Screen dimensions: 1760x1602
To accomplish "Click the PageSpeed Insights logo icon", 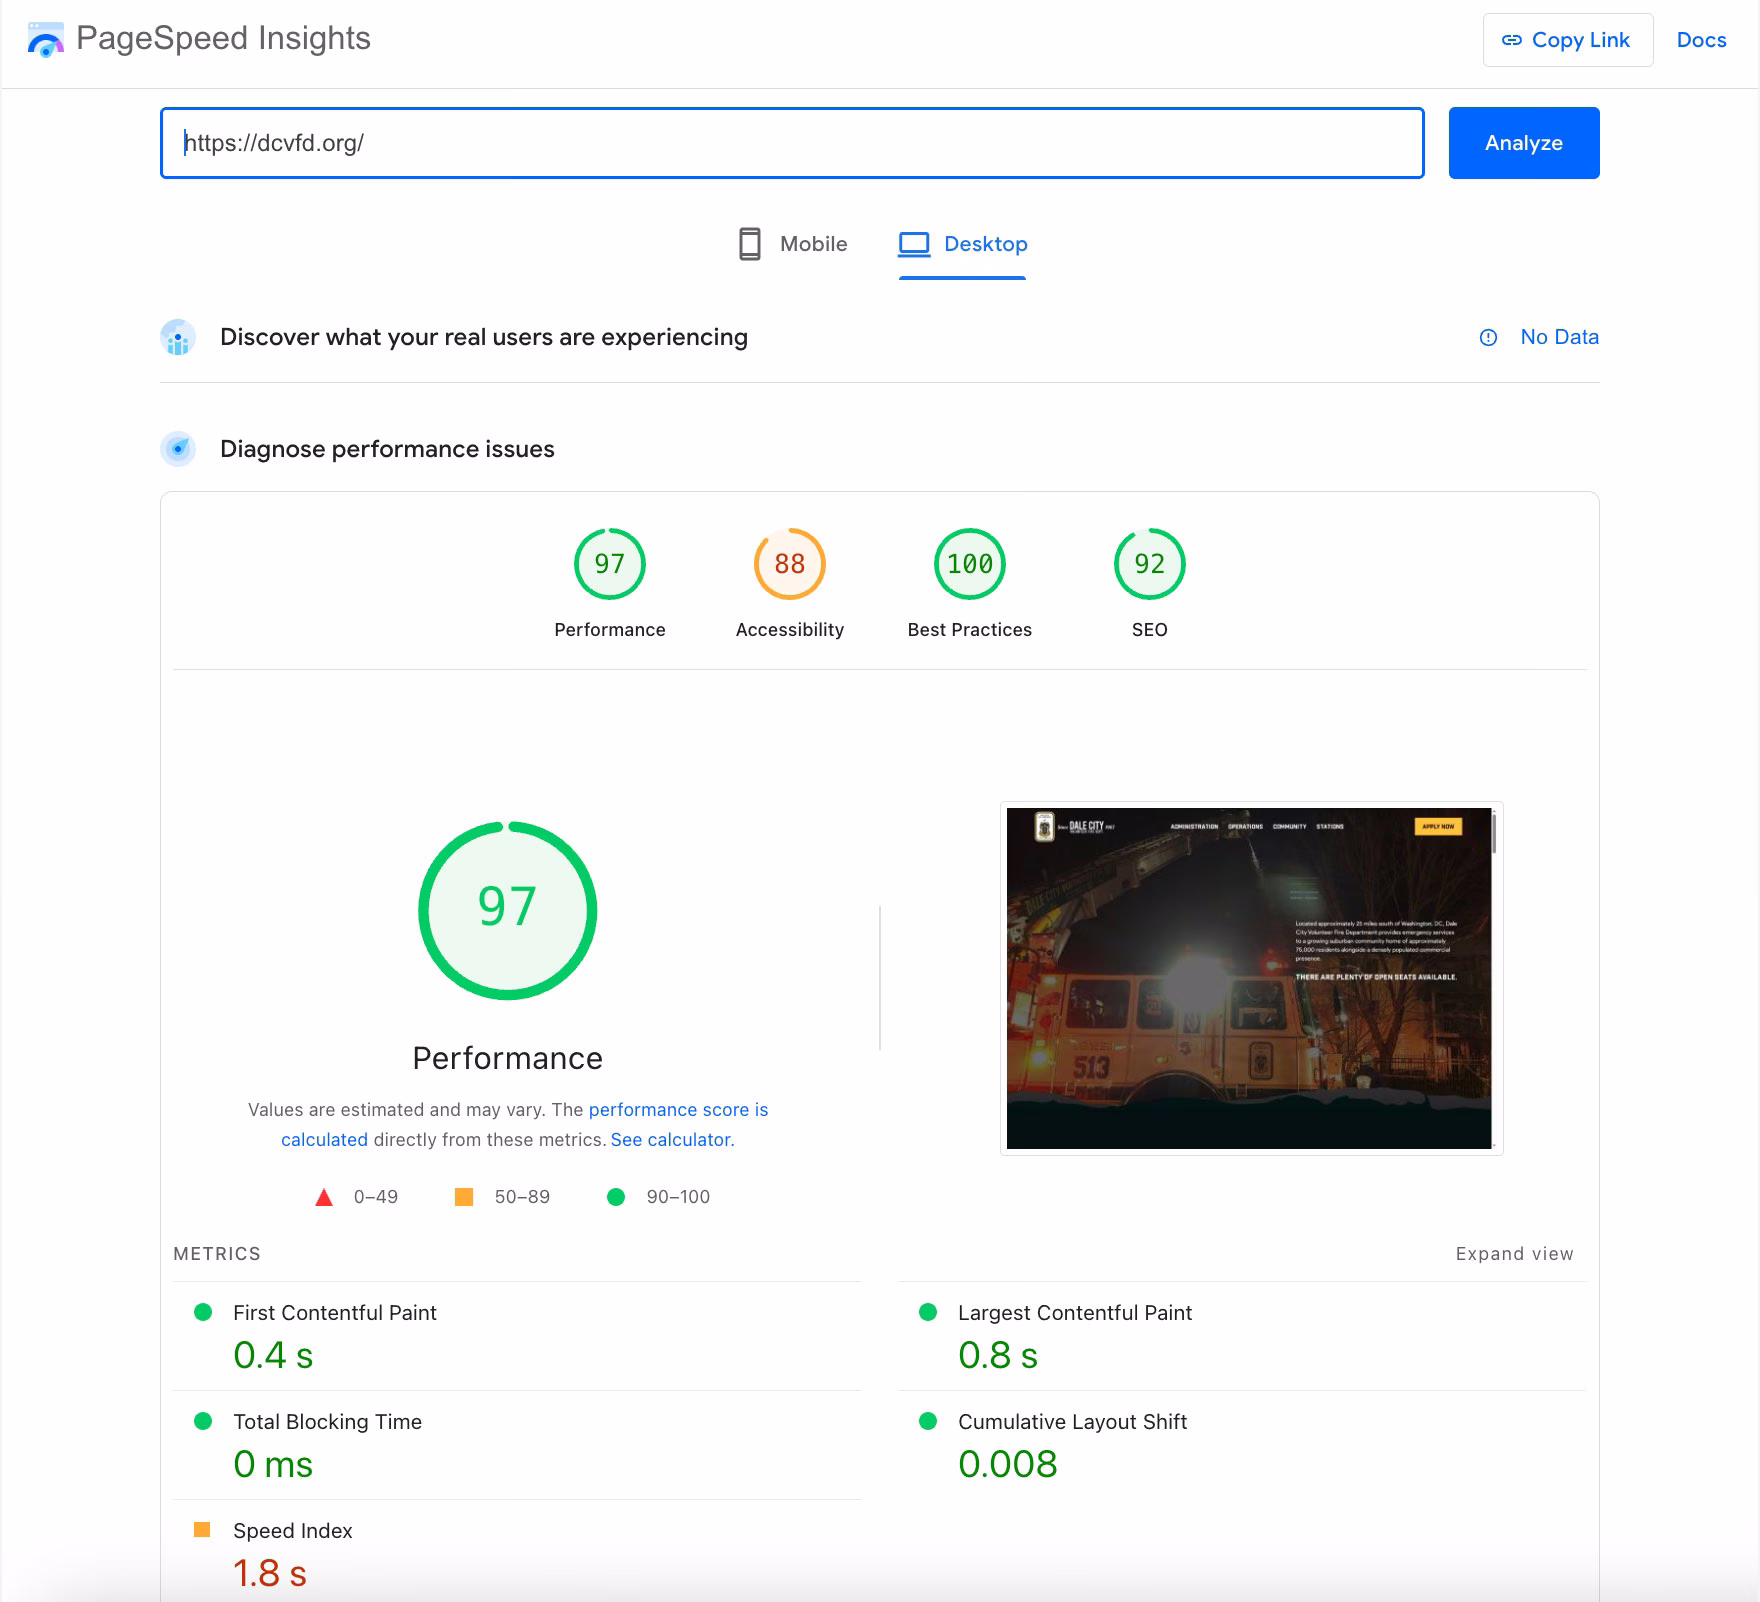I will pos(46,40).
